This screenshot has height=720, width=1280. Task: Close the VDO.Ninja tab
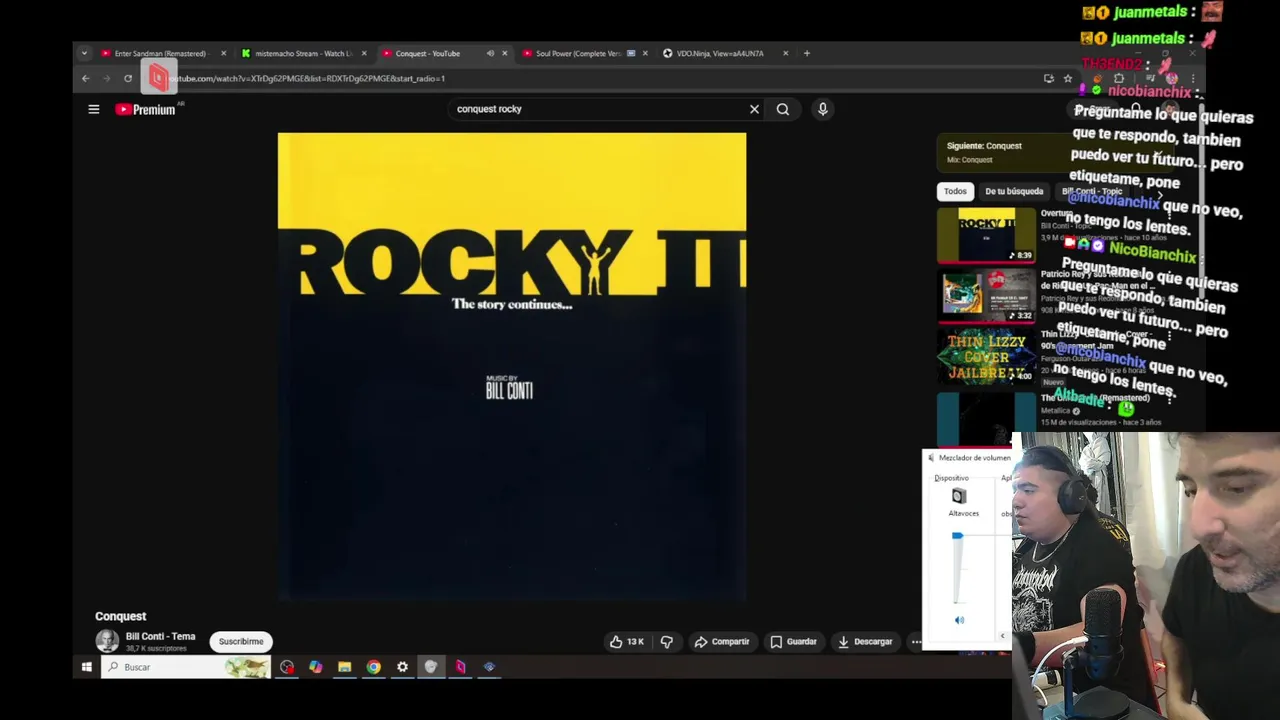(x=786, y=53)
